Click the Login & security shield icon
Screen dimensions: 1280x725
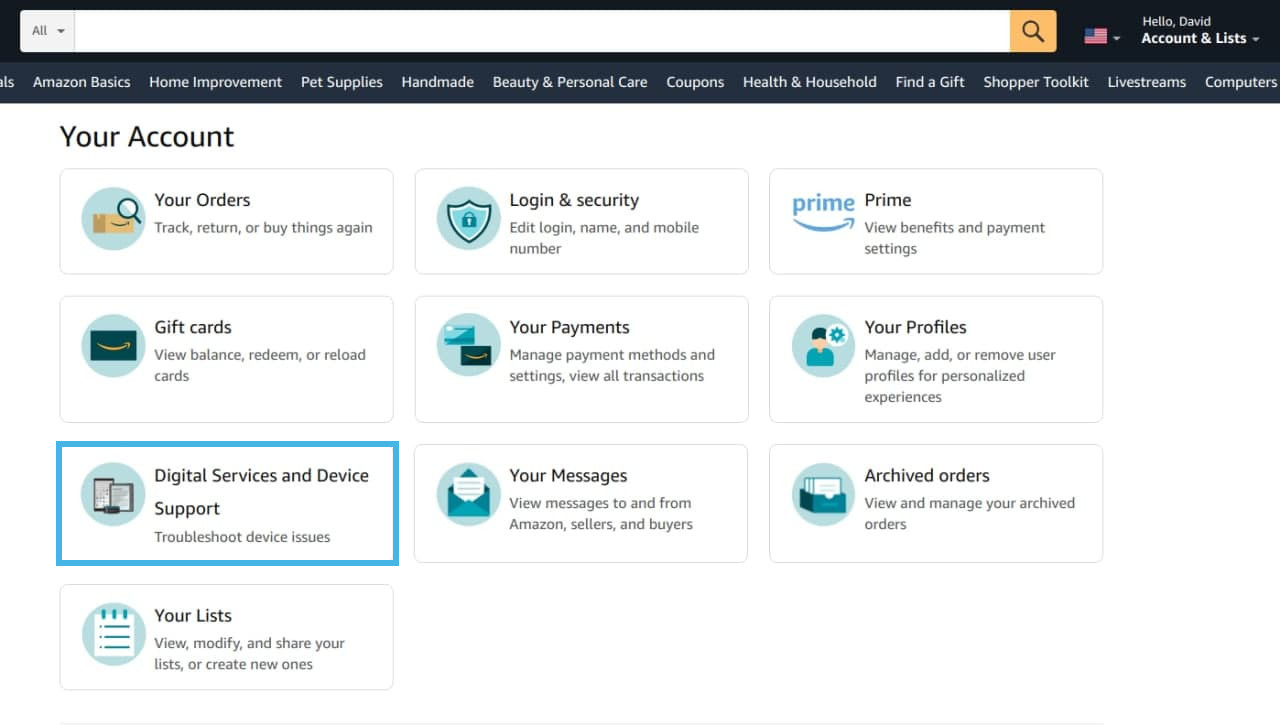[469, 218]
